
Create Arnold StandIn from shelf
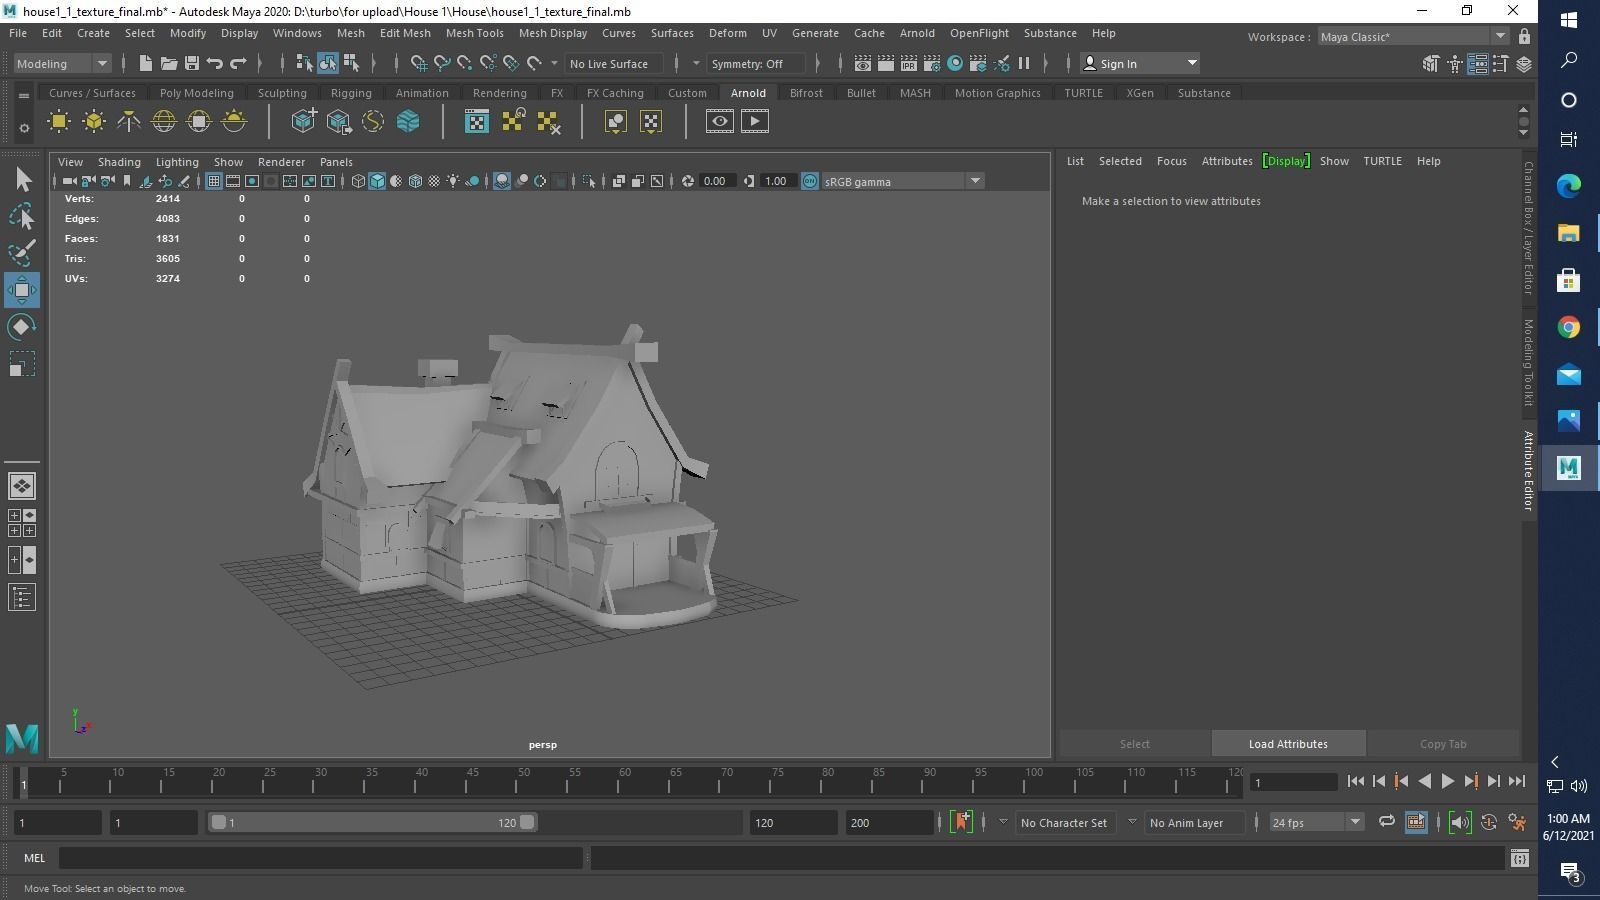(x=303, y=122)
